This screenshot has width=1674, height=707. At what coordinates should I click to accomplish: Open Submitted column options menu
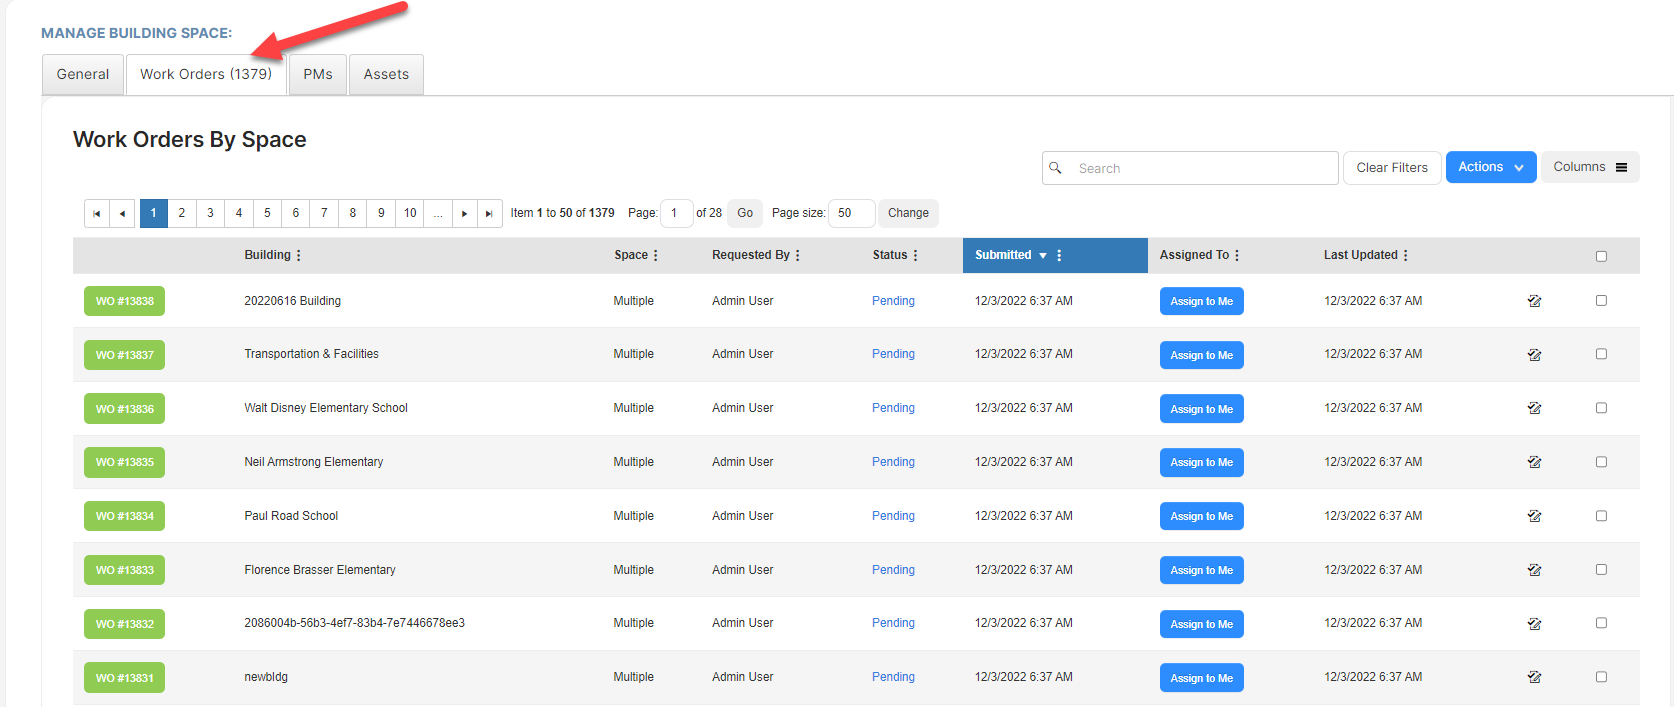(1059, 255)
